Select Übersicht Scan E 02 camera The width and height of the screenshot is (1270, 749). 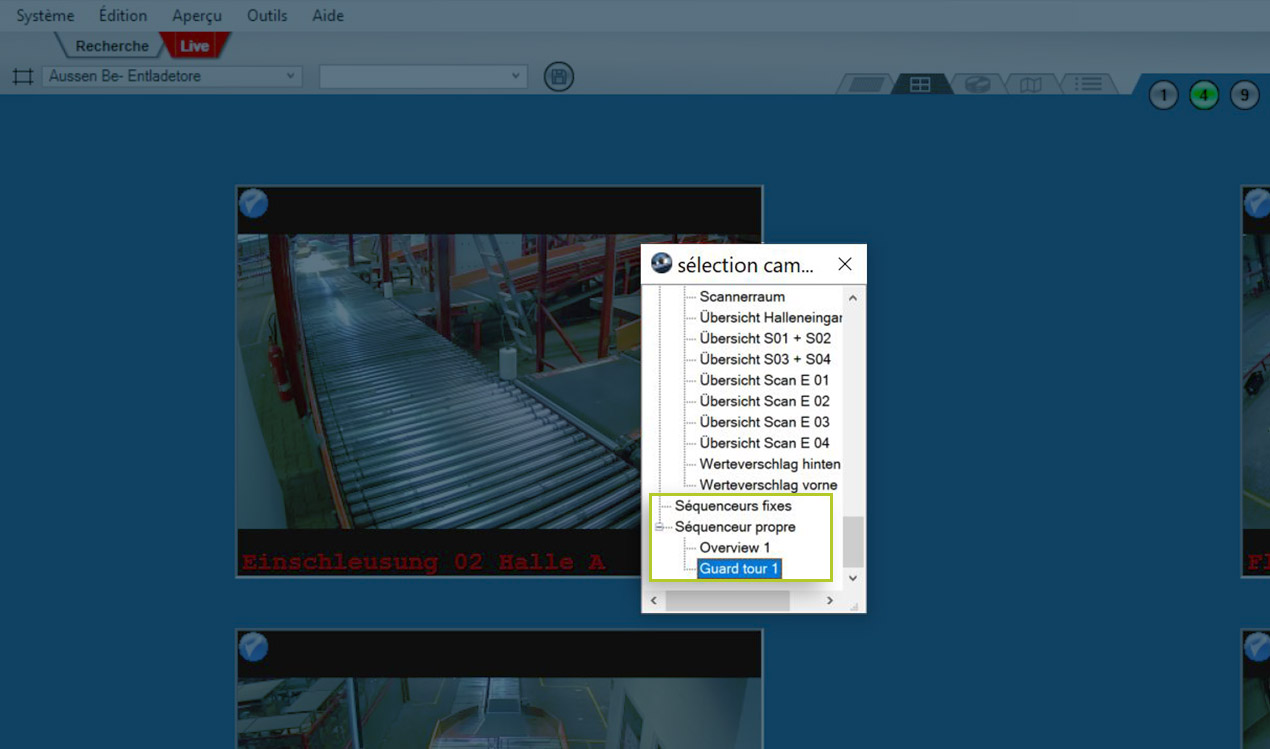764,402
